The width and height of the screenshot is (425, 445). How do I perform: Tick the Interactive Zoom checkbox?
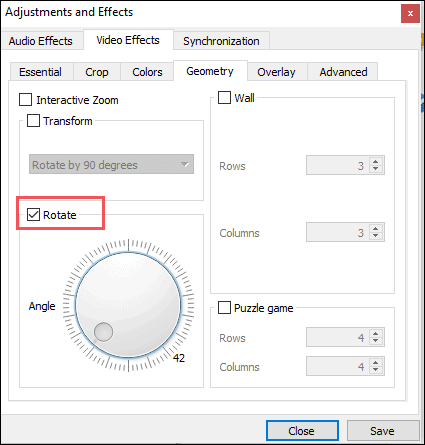(x=25, y=99)
